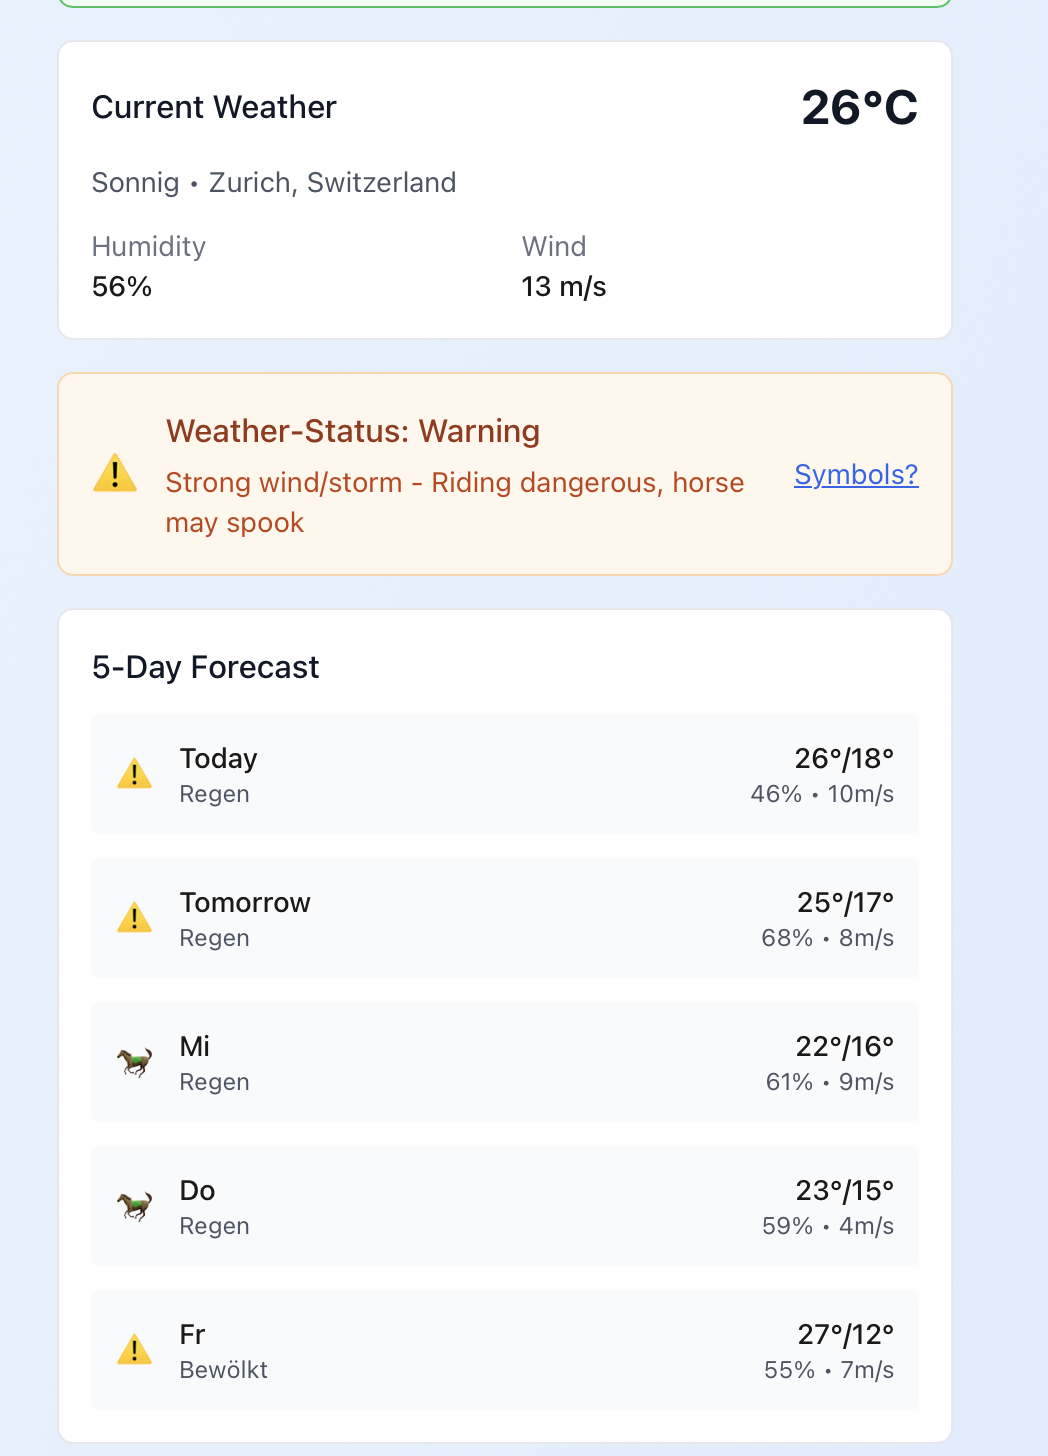The width and height of the screenshot is (1048, 1456).
Task: Click Friday's warning triangle icon
Action: coord(134,1350)
